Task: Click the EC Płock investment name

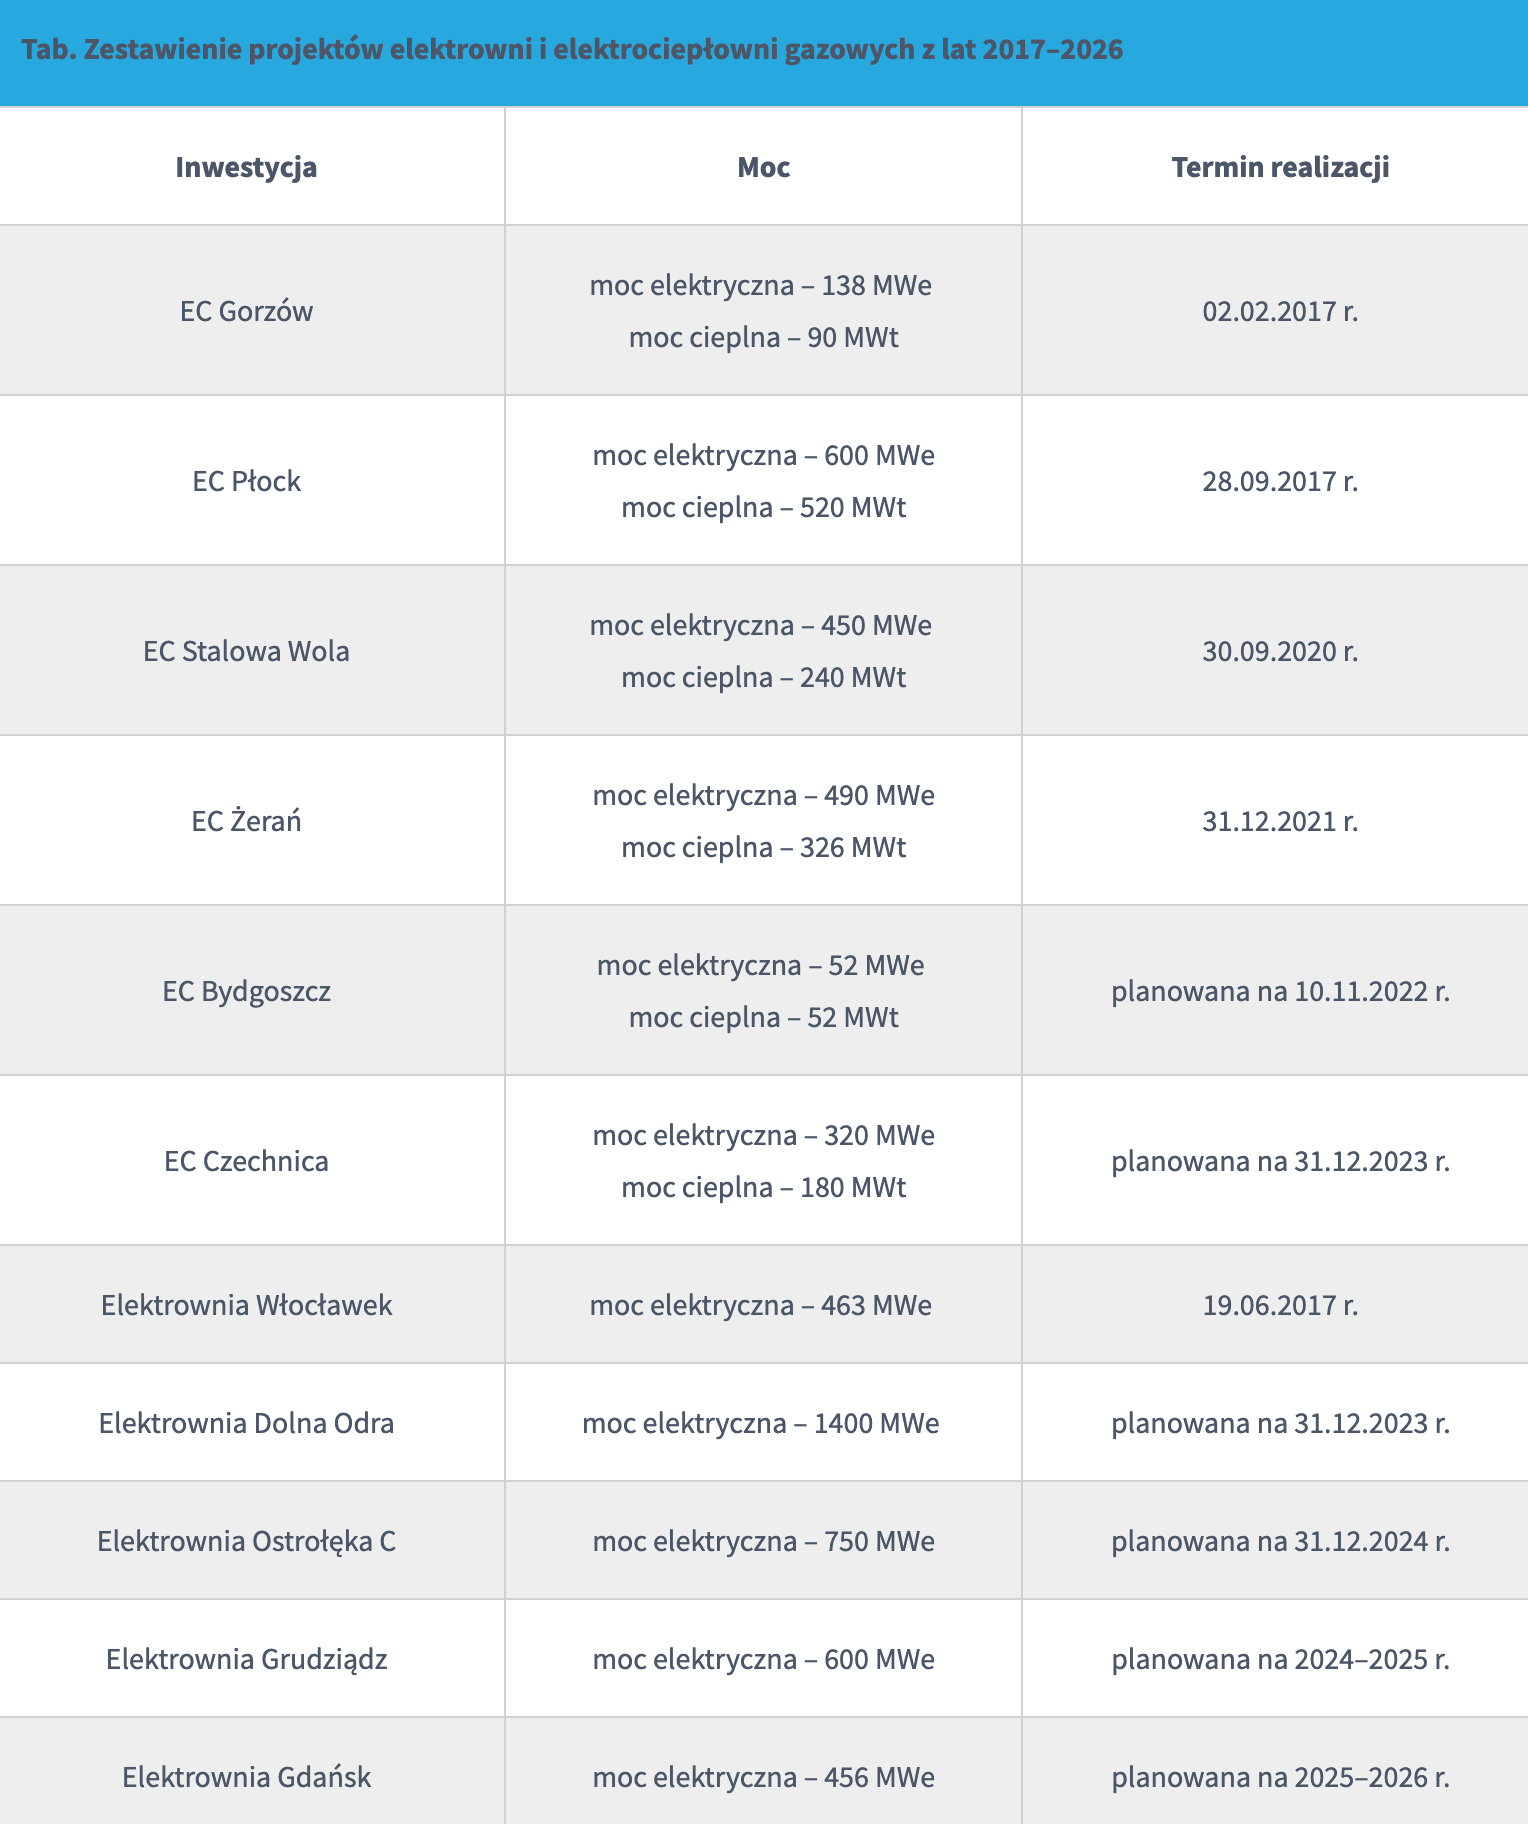Action: (x=246, y=481)
